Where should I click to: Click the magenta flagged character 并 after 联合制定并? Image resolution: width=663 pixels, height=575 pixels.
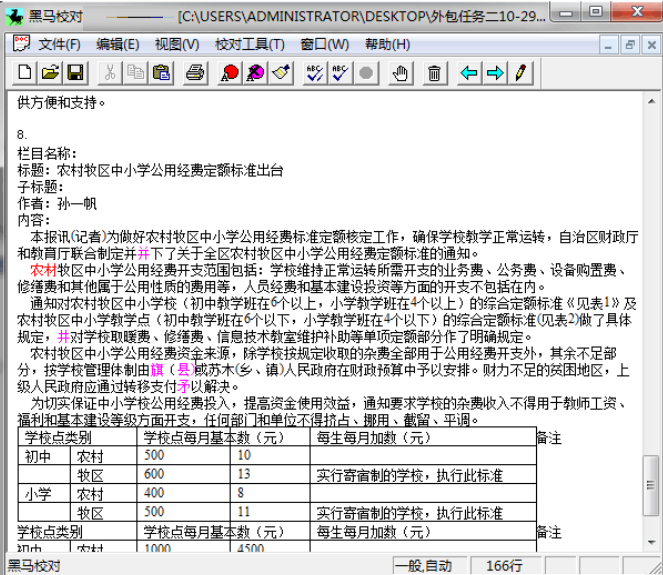[143, 253]
